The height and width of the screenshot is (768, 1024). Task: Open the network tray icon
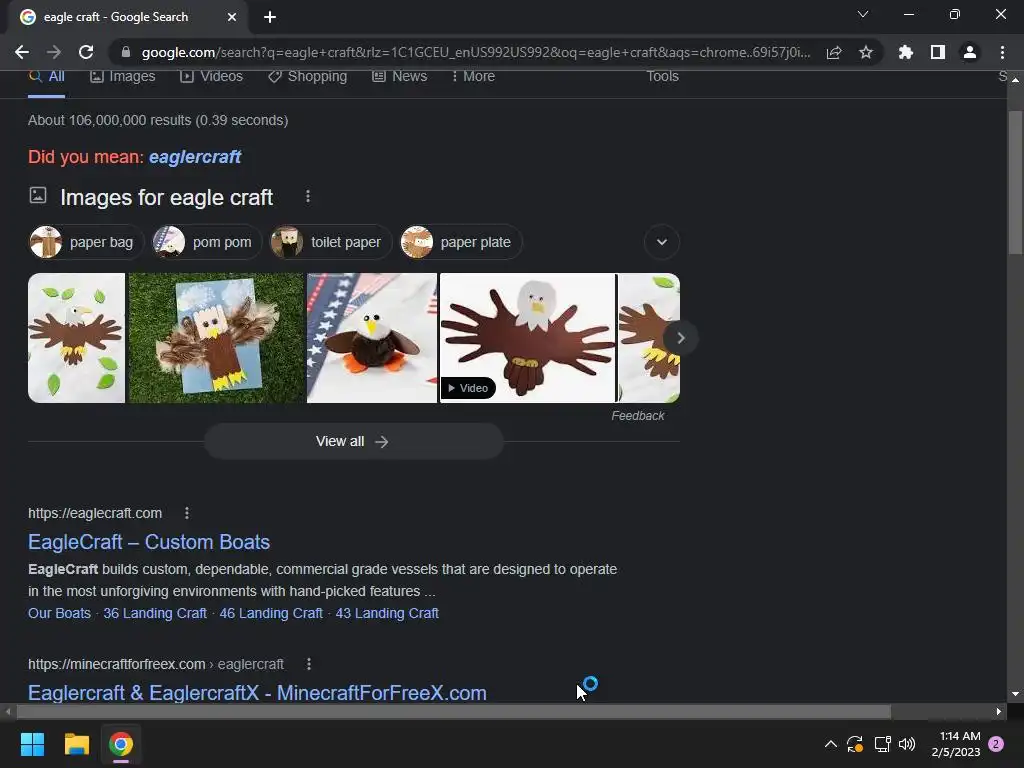pyautogui.click(x=882, y=744)
